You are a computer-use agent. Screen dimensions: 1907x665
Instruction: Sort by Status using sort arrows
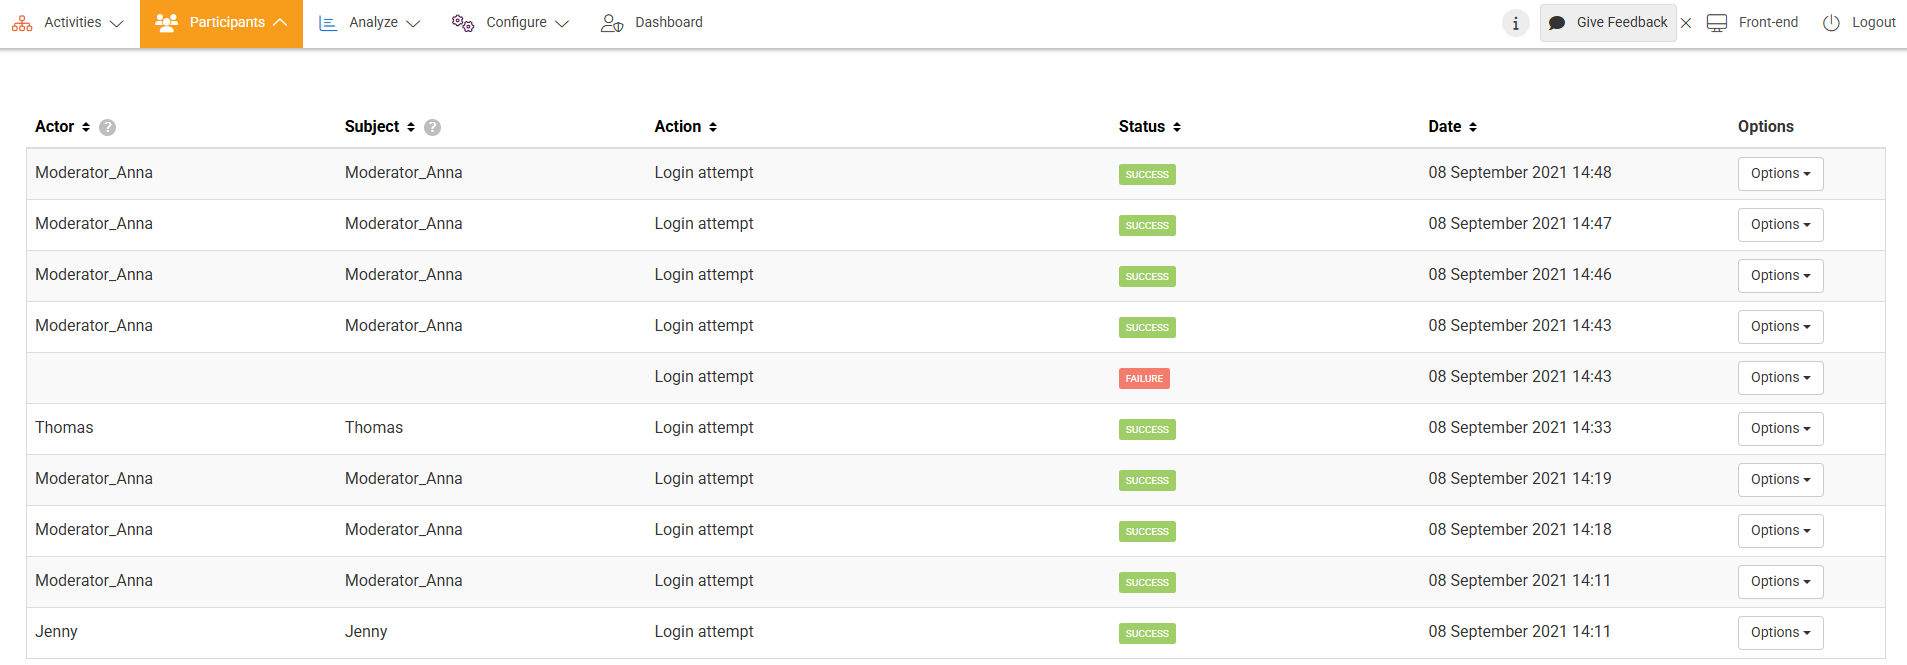point(1177,127)
